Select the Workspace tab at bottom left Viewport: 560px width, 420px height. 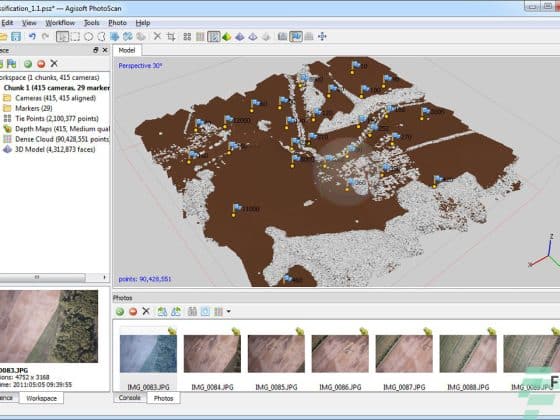pyautogui.click(x=41, y=398)
